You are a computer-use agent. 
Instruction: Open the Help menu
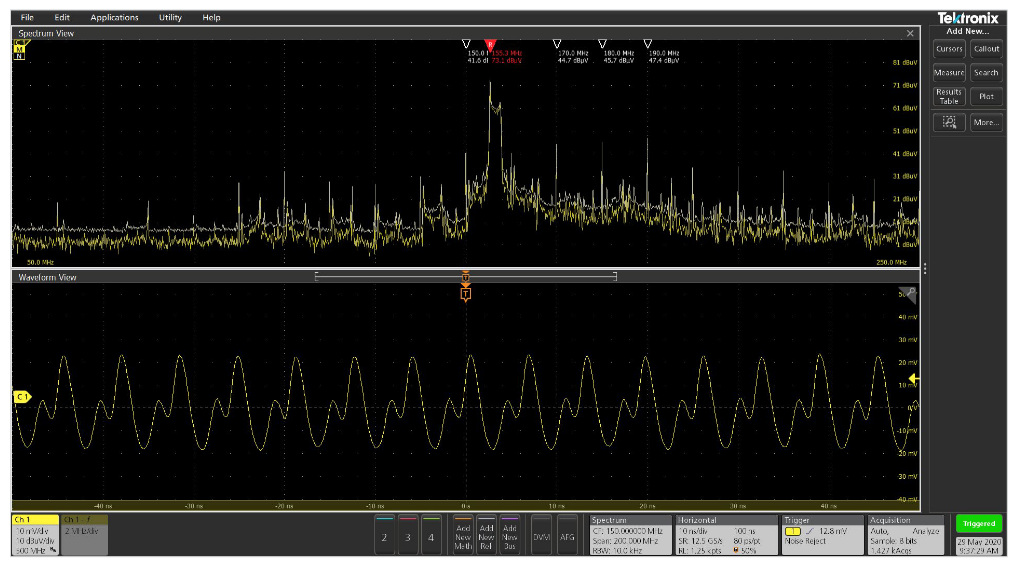point(211,18)
